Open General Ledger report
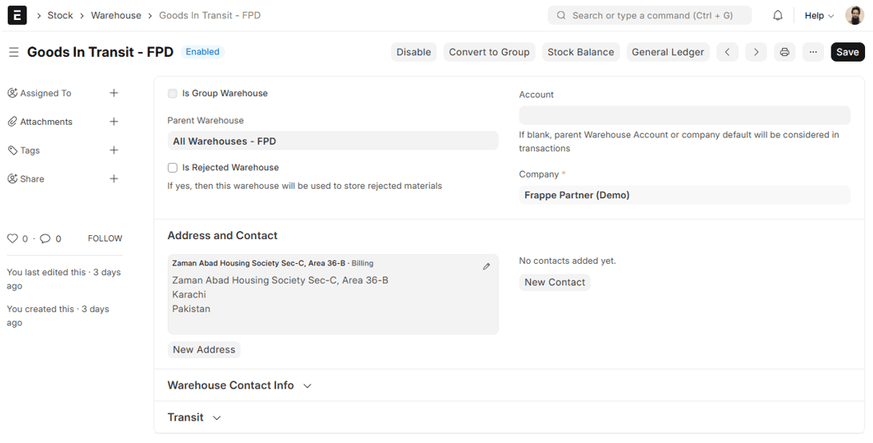 (668, 52)
